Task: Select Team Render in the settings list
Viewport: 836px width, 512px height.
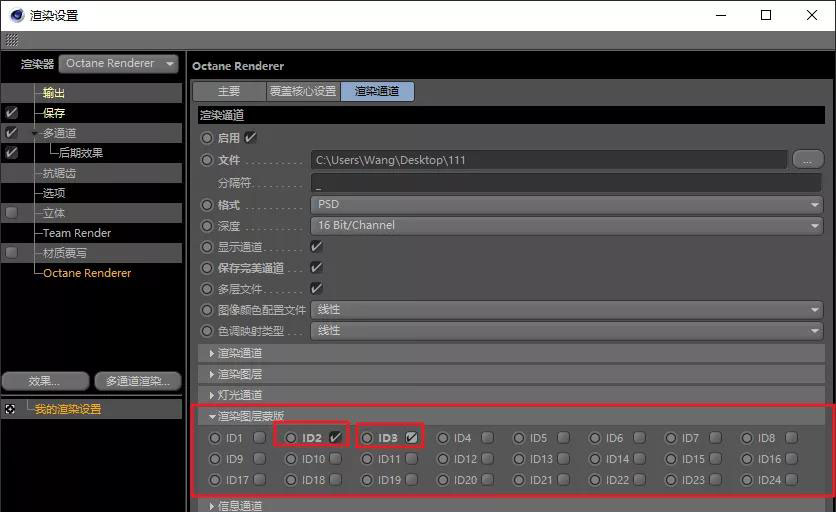Action: point(77,233)
